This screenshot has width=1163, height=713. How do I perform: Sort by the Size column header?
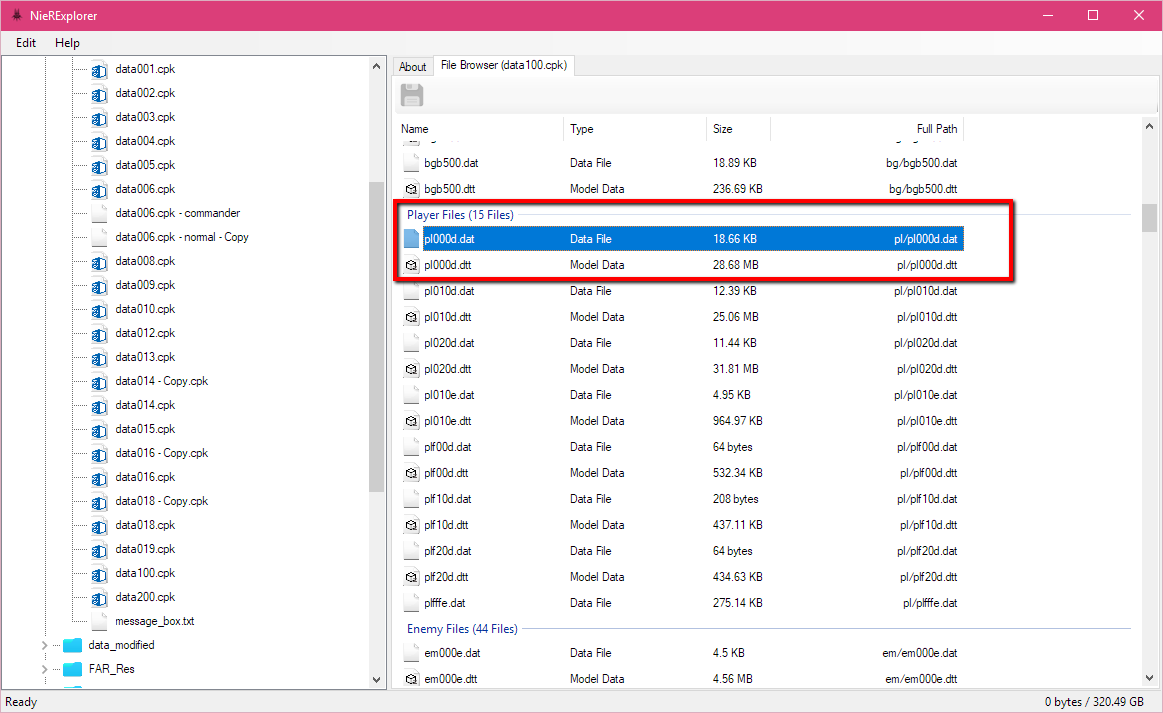pyautogui.click(x=738, y=128)
